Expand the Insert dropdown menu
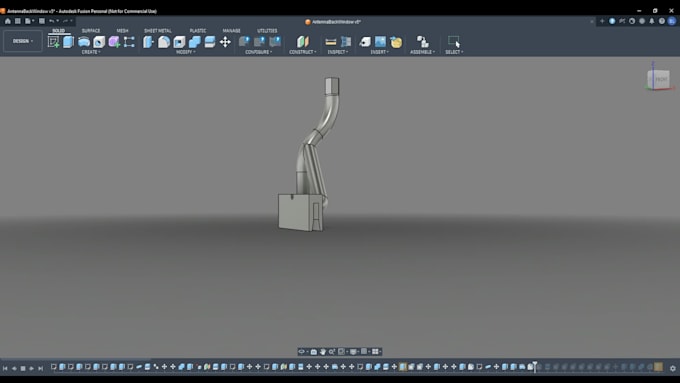Viewport: 680px width, 383px height. [379, 52]
